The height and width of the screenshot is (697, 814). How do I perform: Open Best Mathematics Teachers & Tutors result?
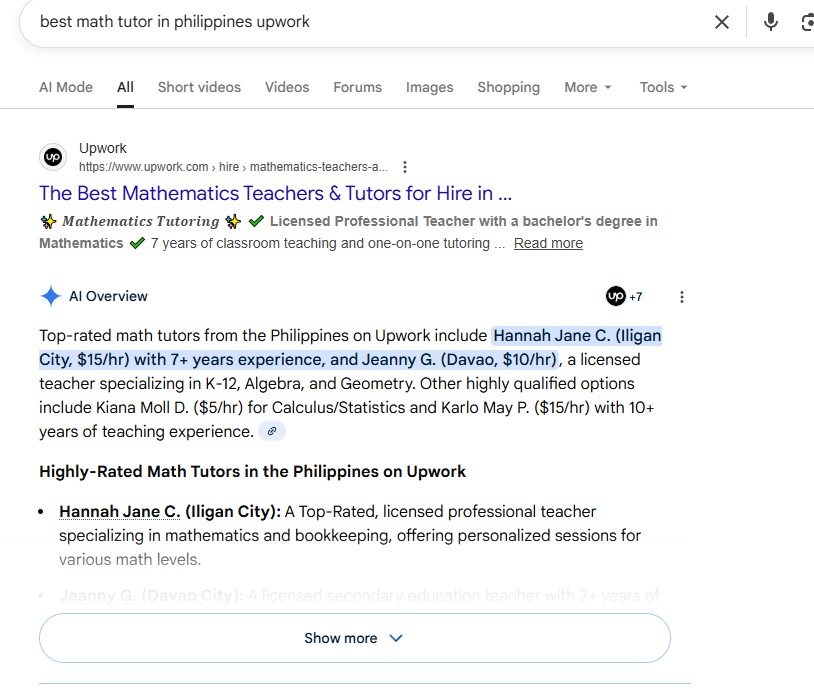tap(275, 193)
